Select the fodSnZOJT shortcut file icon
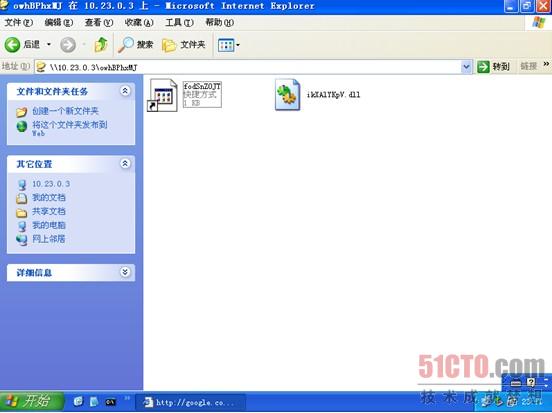The image size is (552, 413). click(162, 95)
